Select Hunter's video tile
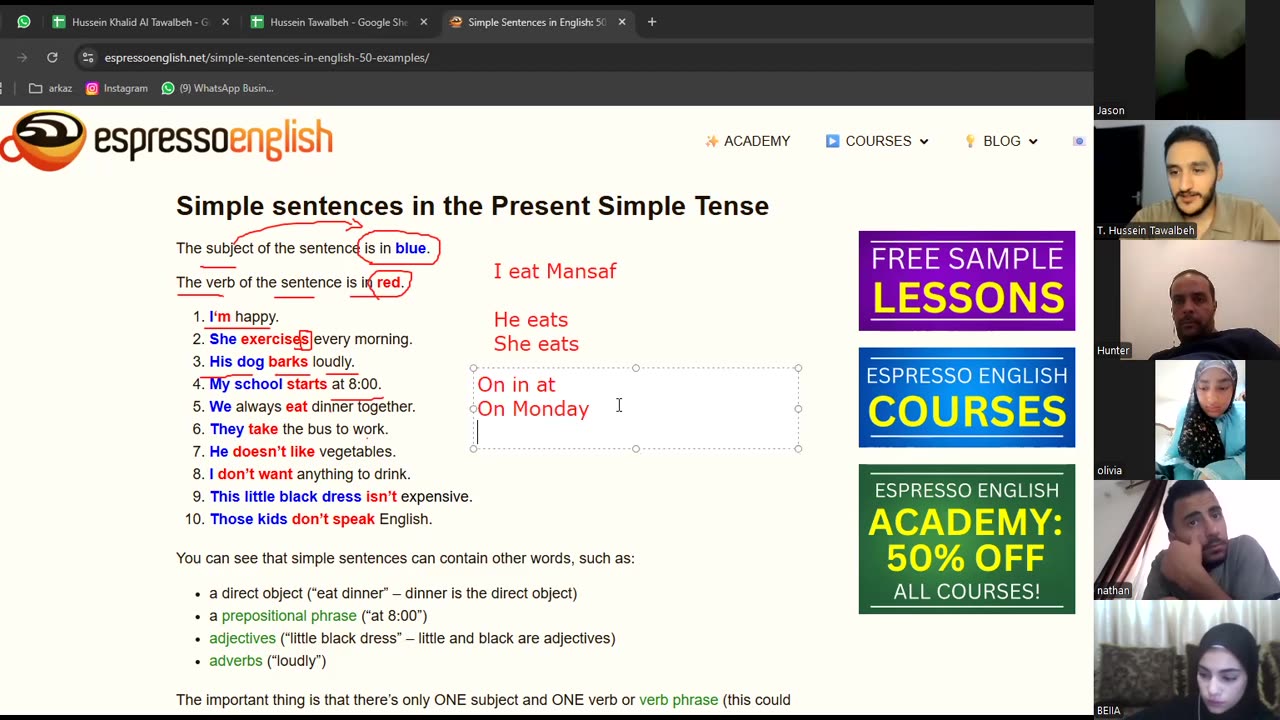This screenshot has height=720, width=1280. (1187, 300)
